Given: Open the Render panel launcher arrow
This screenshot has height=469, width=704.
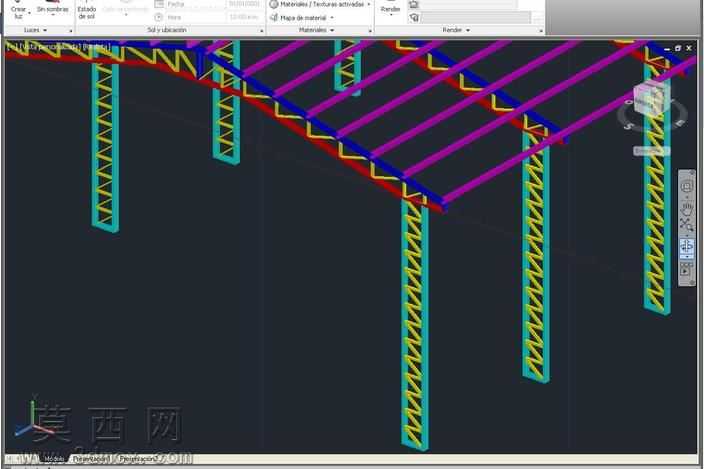Looking at the screenshot, I should [541, 31].
